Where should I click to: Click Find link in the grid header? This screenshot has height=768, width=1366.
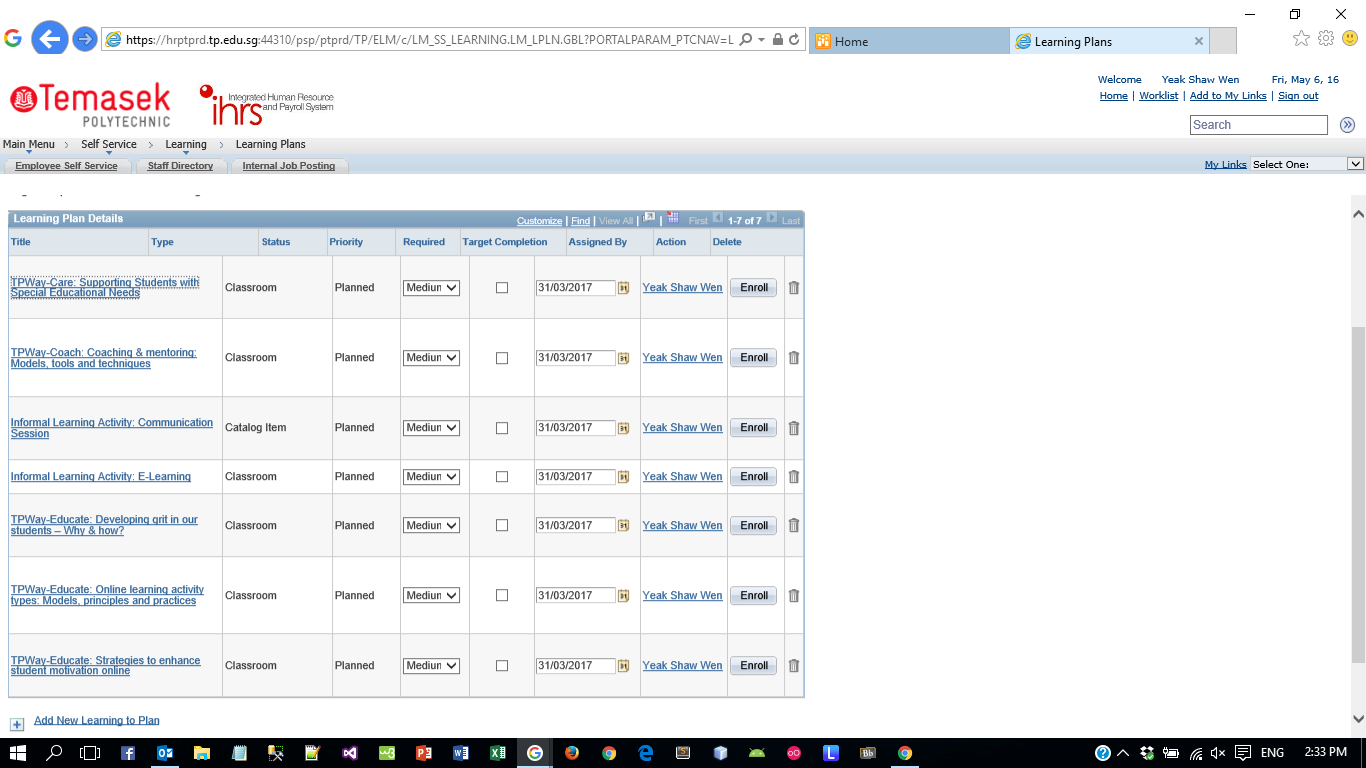(580, 221)
